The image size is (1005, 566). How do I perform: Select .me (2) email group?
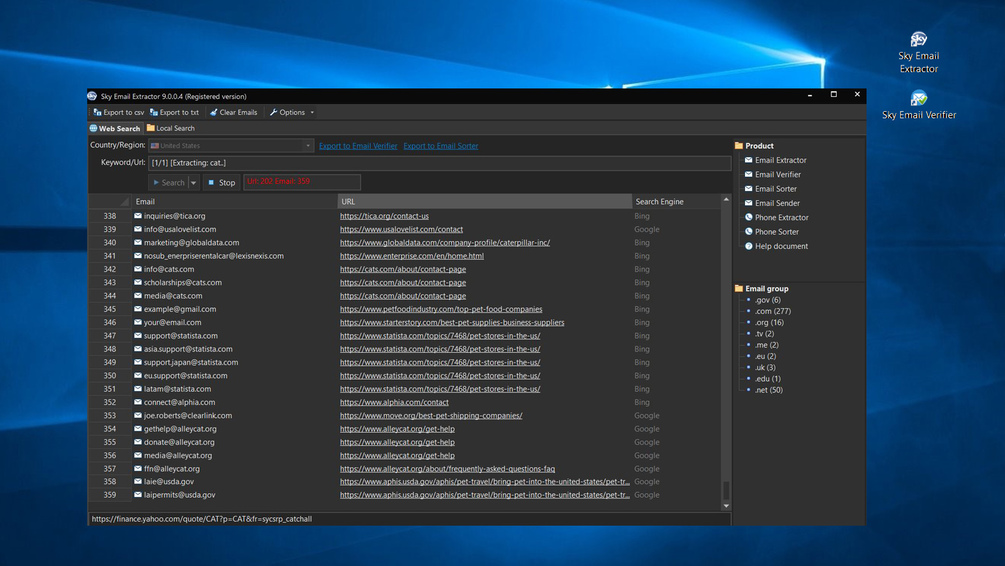coord(766,345)
